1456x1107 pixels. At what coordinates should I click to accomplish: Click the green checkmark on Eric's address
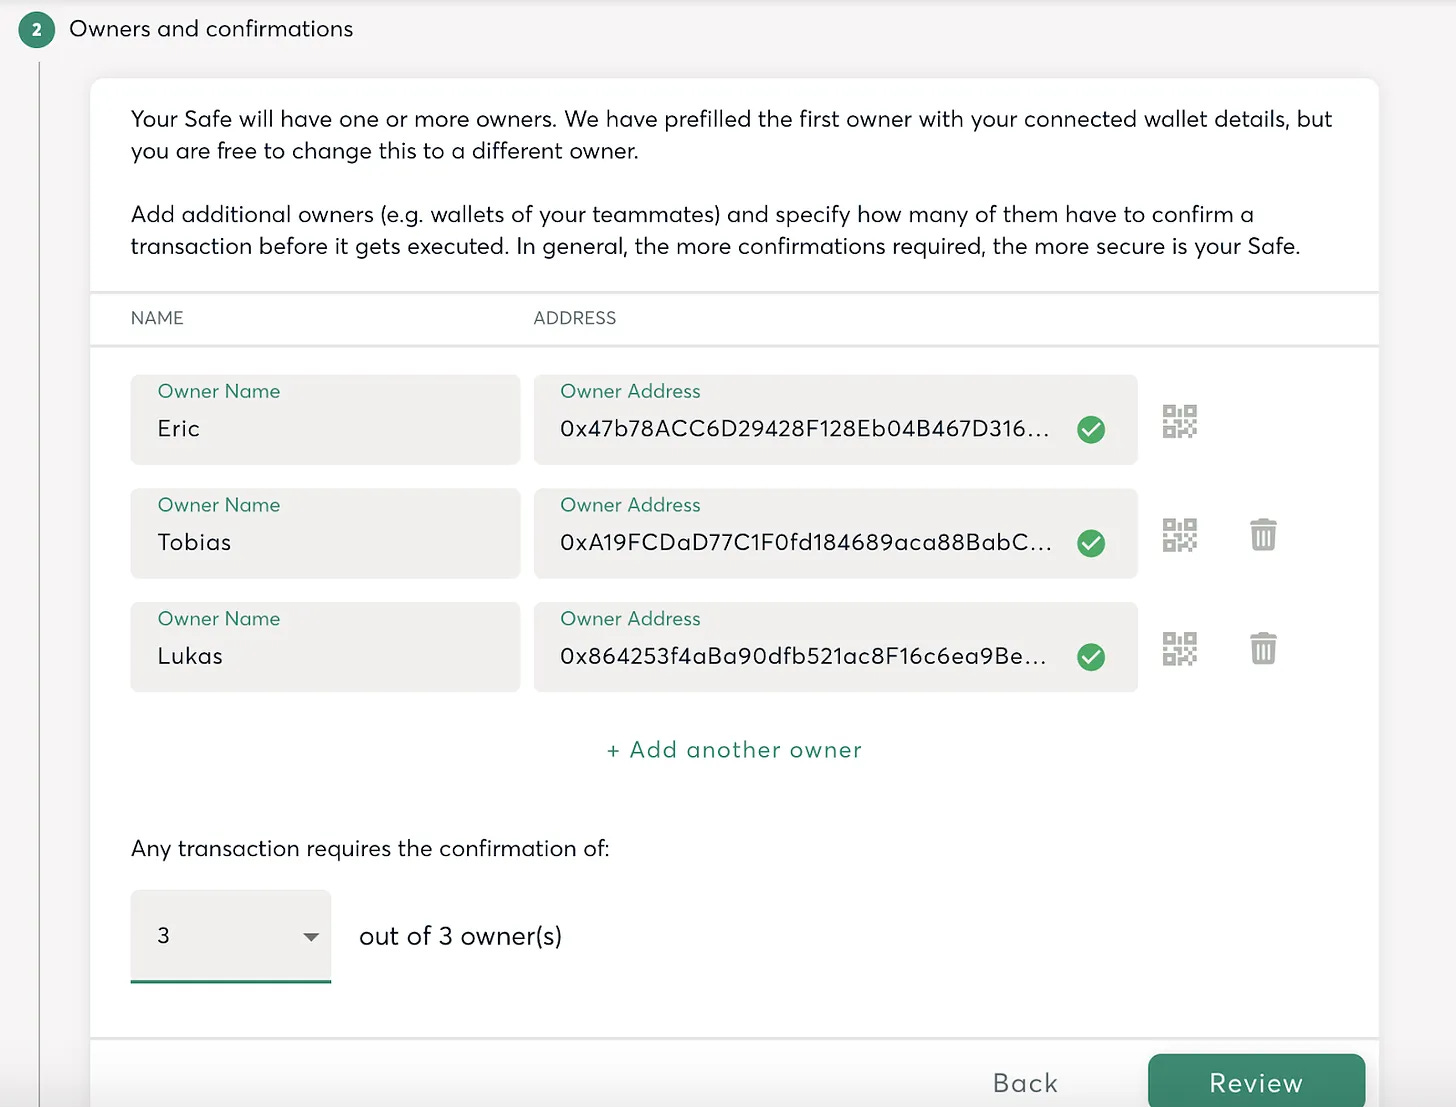coord(1091,429)
